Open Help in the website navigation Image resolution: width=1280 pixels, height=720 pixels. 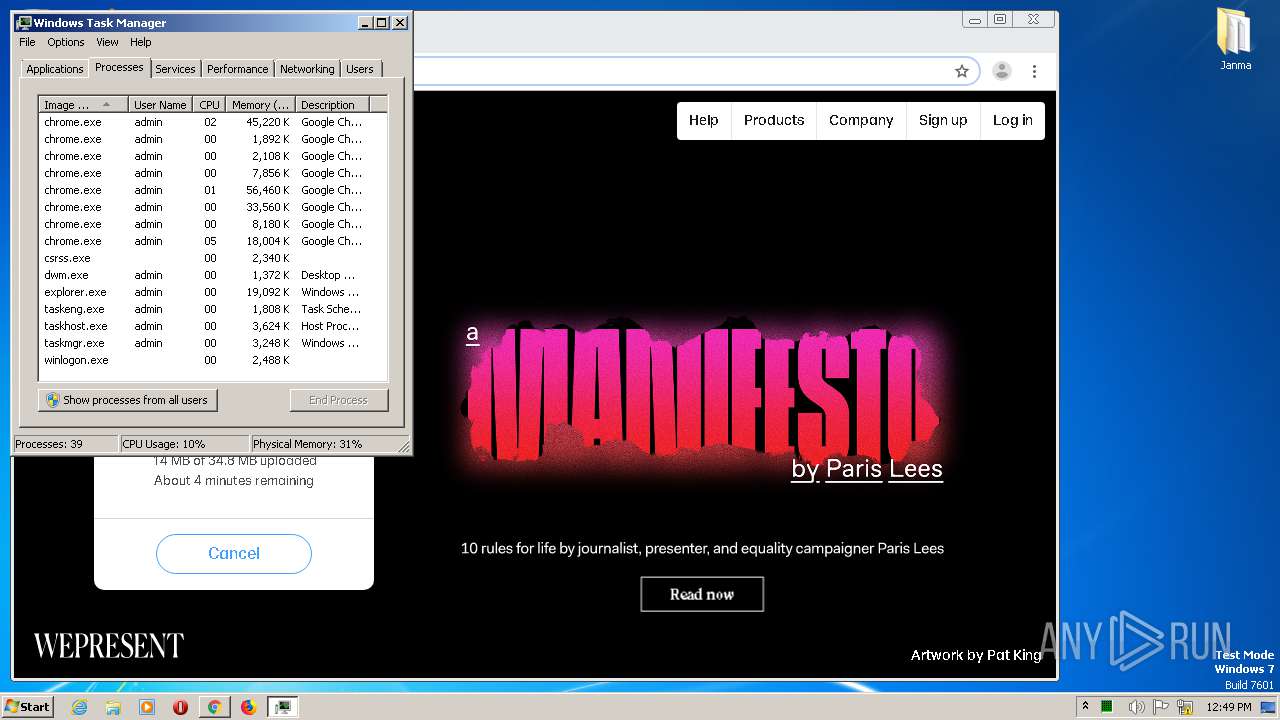coord(704,120)
